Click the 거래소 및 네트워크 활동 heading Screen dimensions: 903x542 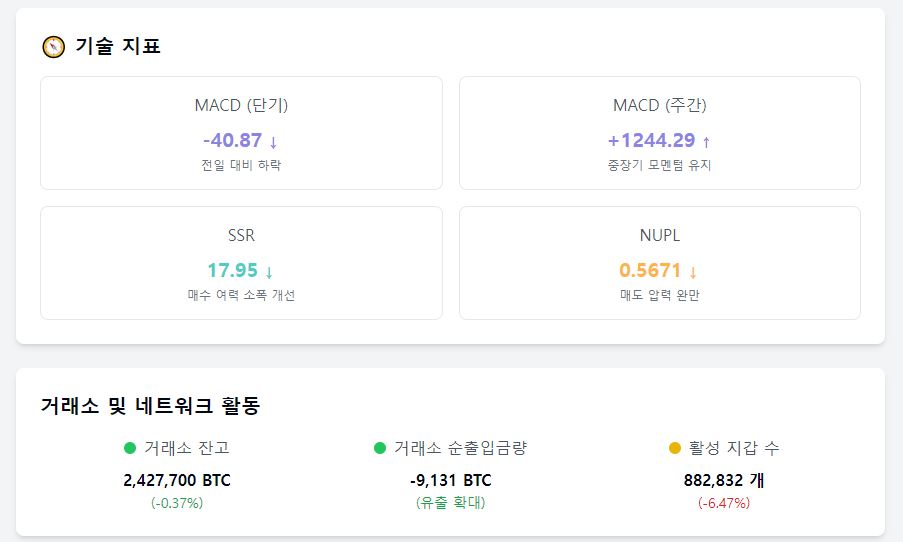pyautogui.click(x=151, y=405)
